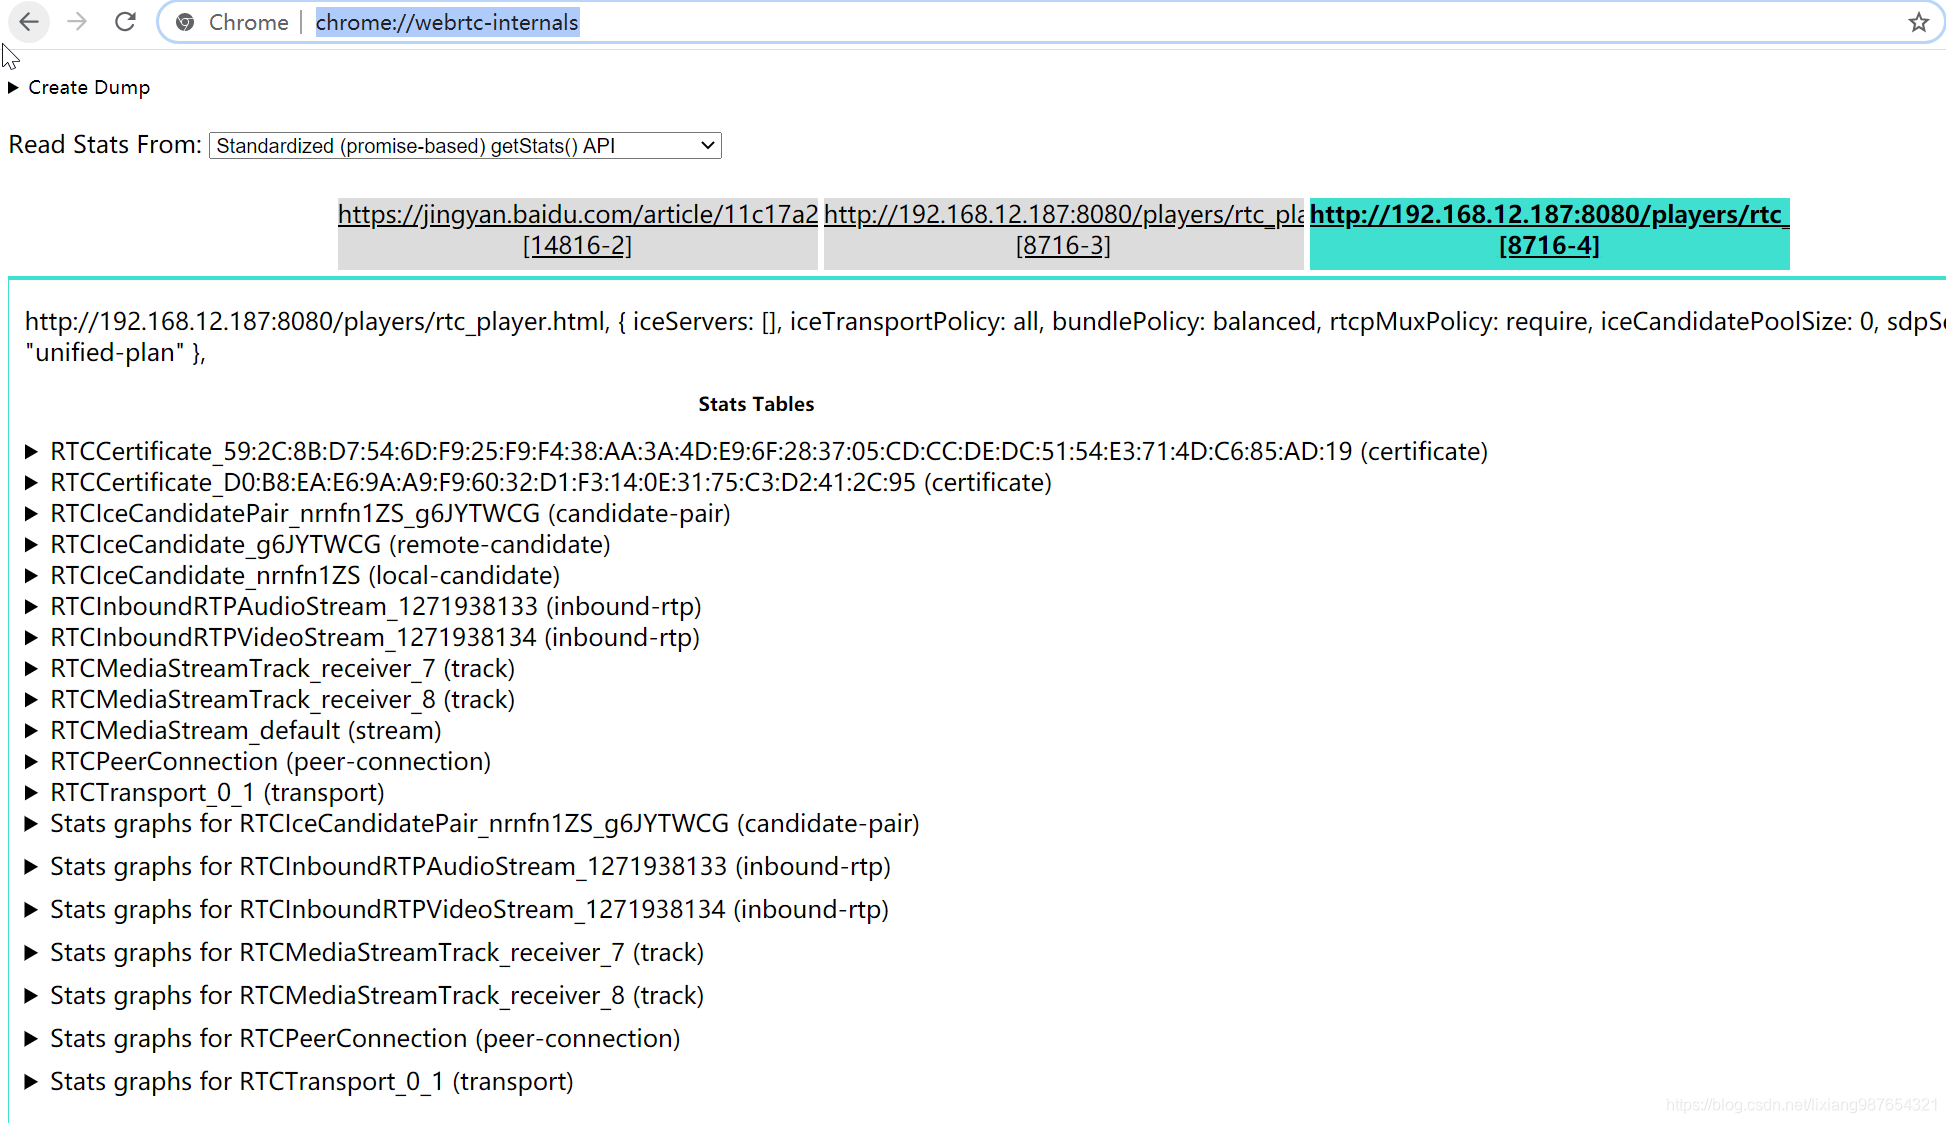
Task: Switch to the 8716-3 connection tab
Action: 1063,230
